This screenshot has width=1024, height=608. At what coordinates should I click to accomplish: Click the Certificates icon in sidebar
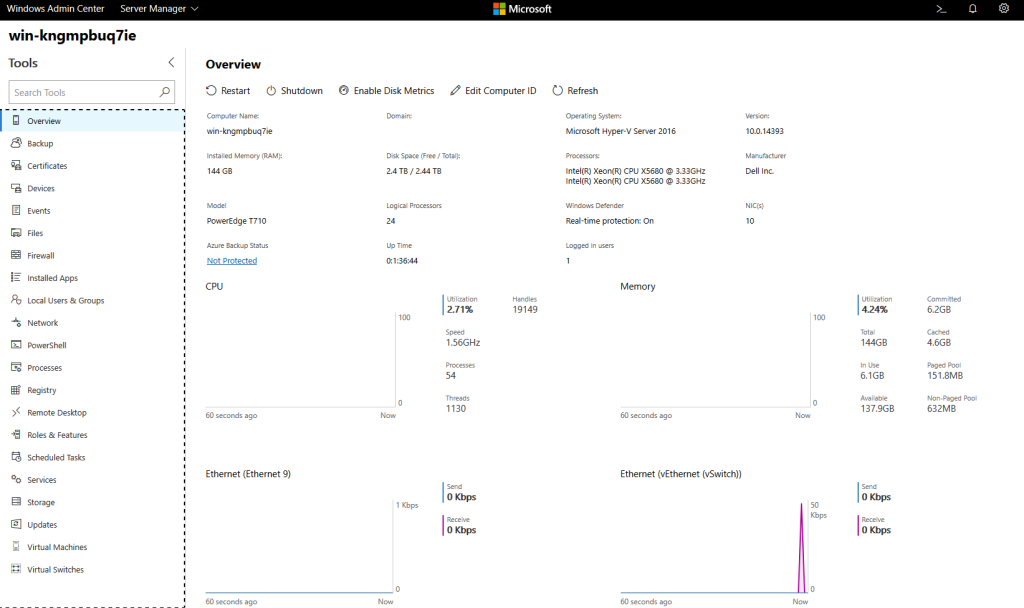[x=16, y=165]
